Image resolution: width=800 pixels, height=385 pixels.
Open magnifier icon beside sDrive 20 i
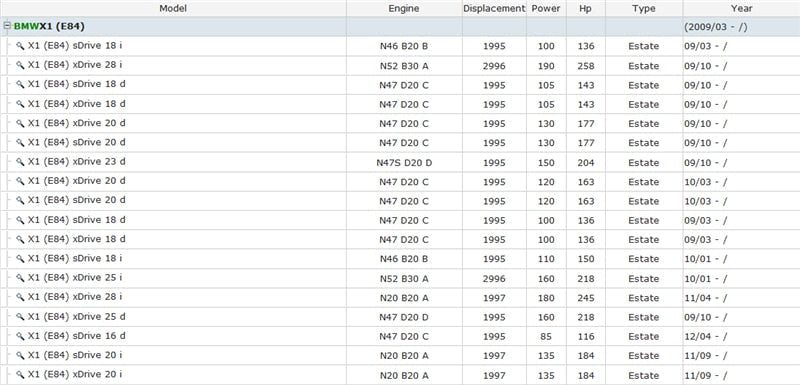click(20, 355)
